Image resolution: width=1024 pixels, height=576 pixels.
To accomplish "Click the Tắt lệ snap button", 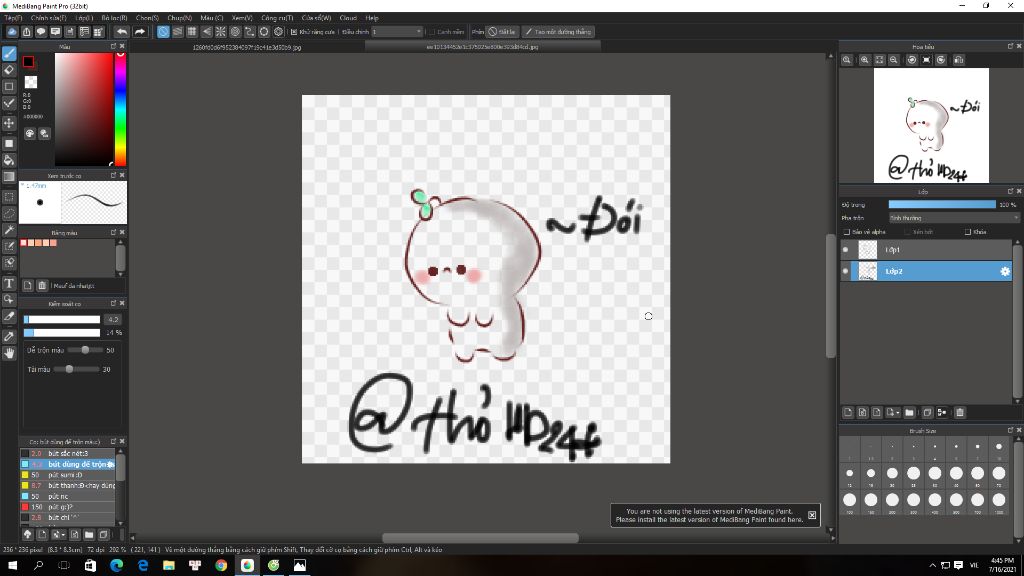I will click(502, 31).
